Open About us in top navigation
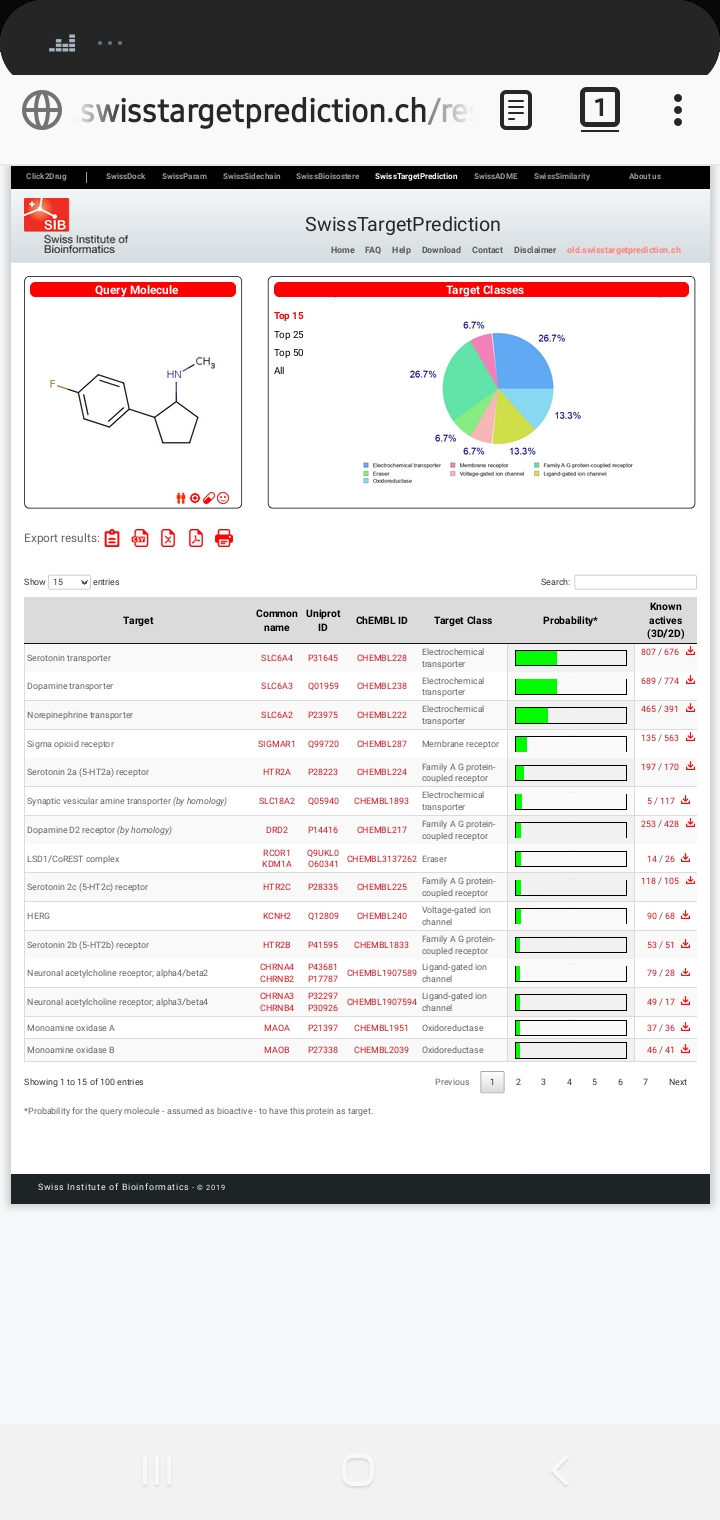 645,176
